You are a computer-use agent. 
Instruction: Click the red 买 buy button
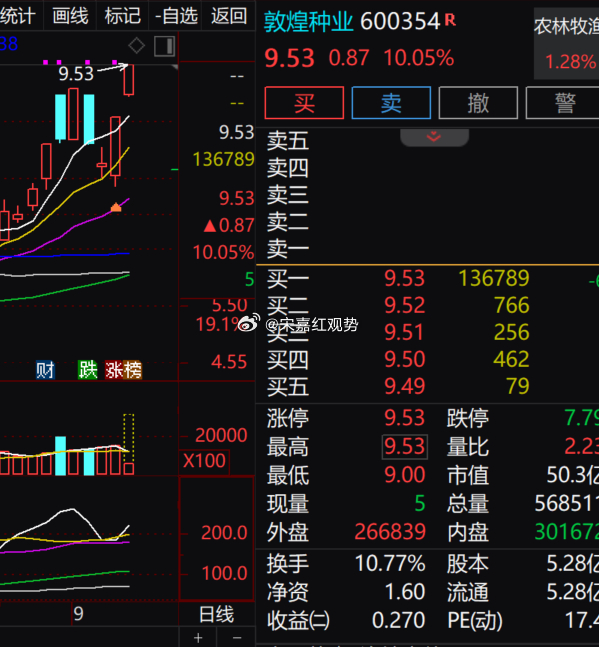[304, 103]
